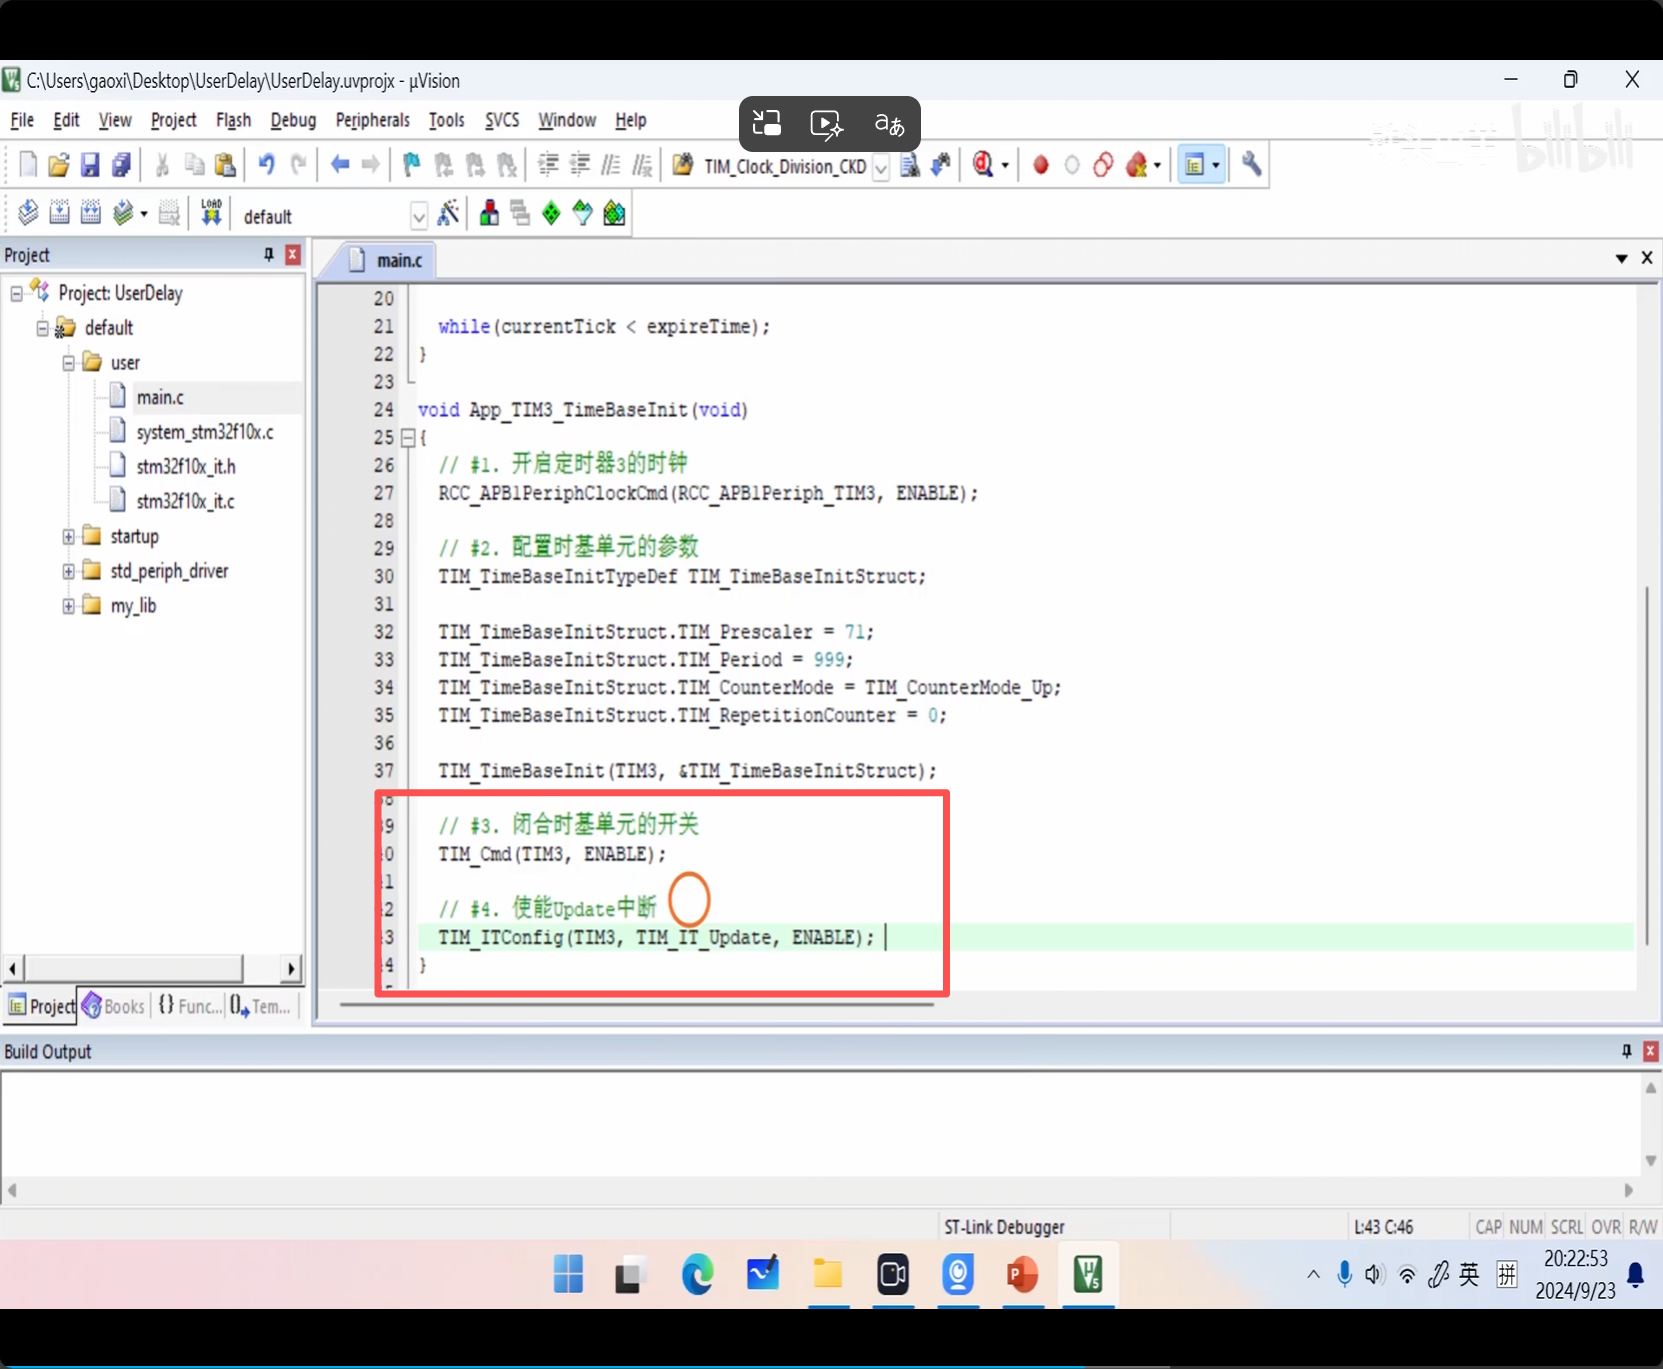The image size is (1663, 1369).
Task: Switch to the Books panel tab
Action: click(114, 1006)
